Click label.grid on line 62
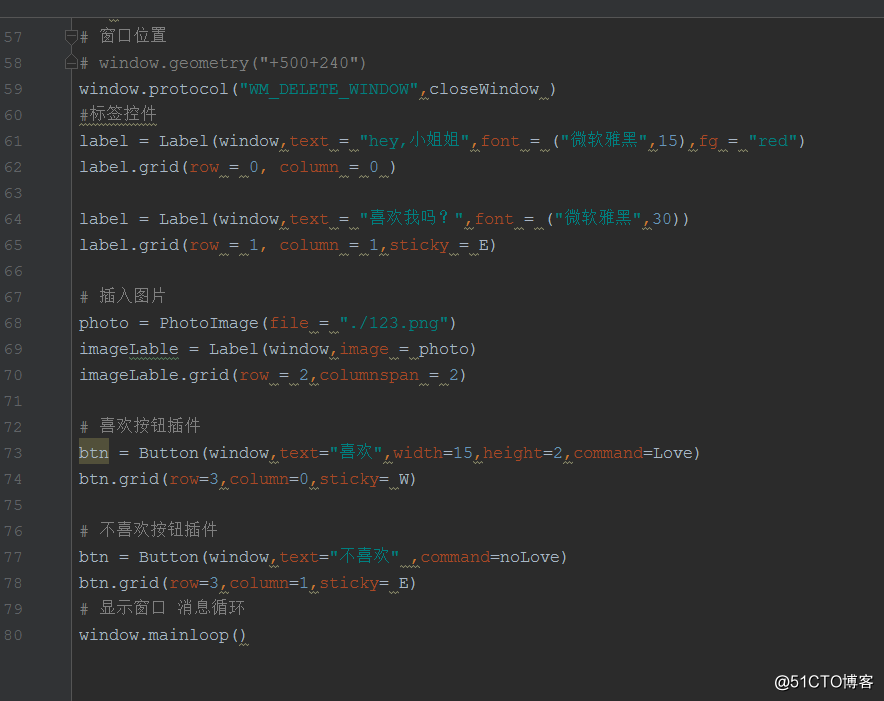This screenshot has height=701, width=884. (x=129, y=167)
